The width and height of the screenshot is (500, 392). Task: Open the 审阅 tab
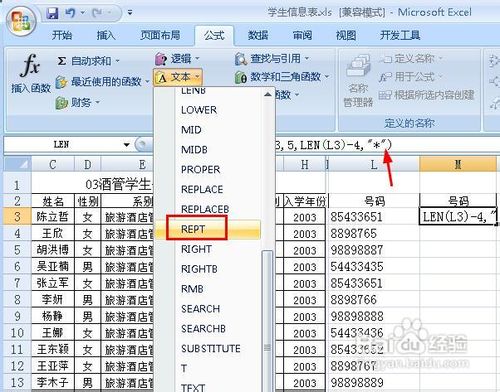point(302,35)
